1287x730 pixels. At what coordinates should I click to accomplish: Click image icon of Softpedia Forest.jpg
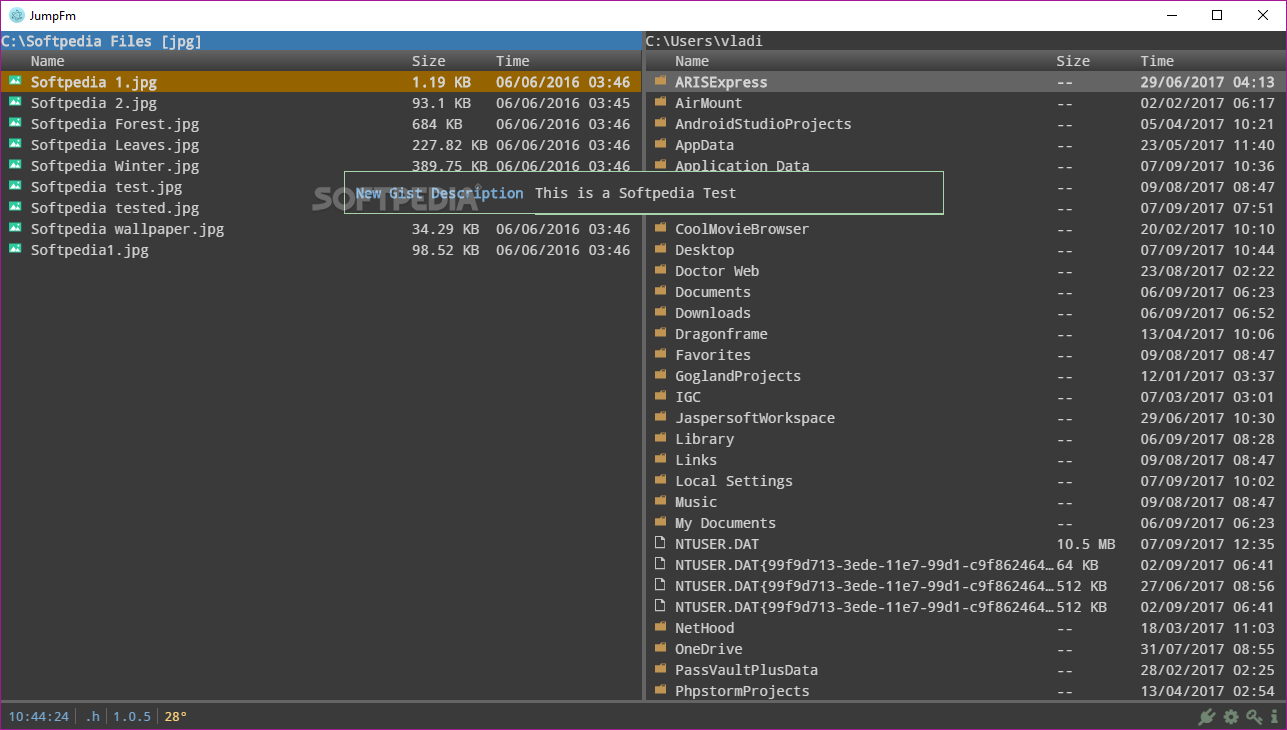[15, 123]
